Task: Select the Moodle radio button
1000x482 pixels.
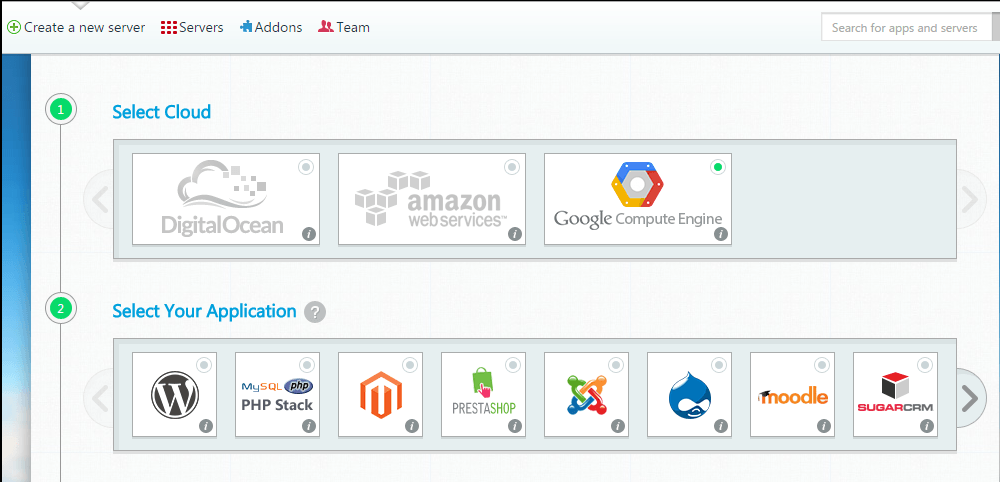Action: click(821, 365)
